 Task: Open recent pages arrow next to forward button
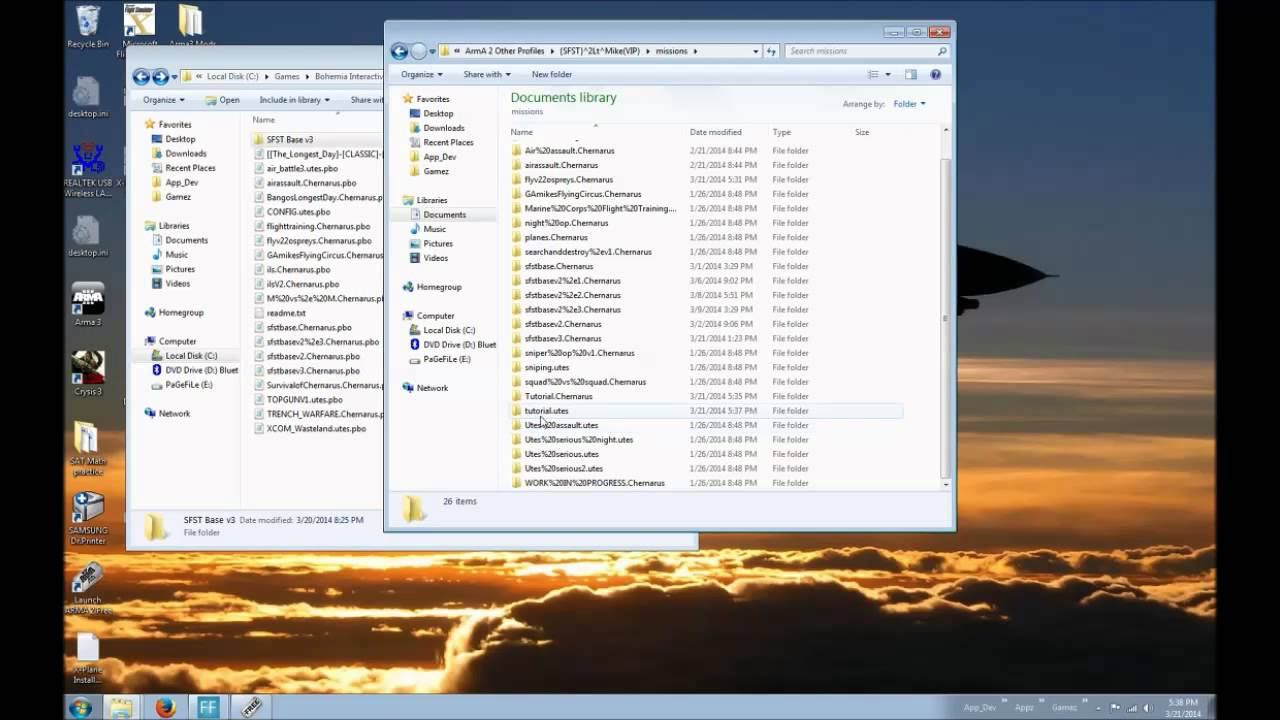point(433,51)
